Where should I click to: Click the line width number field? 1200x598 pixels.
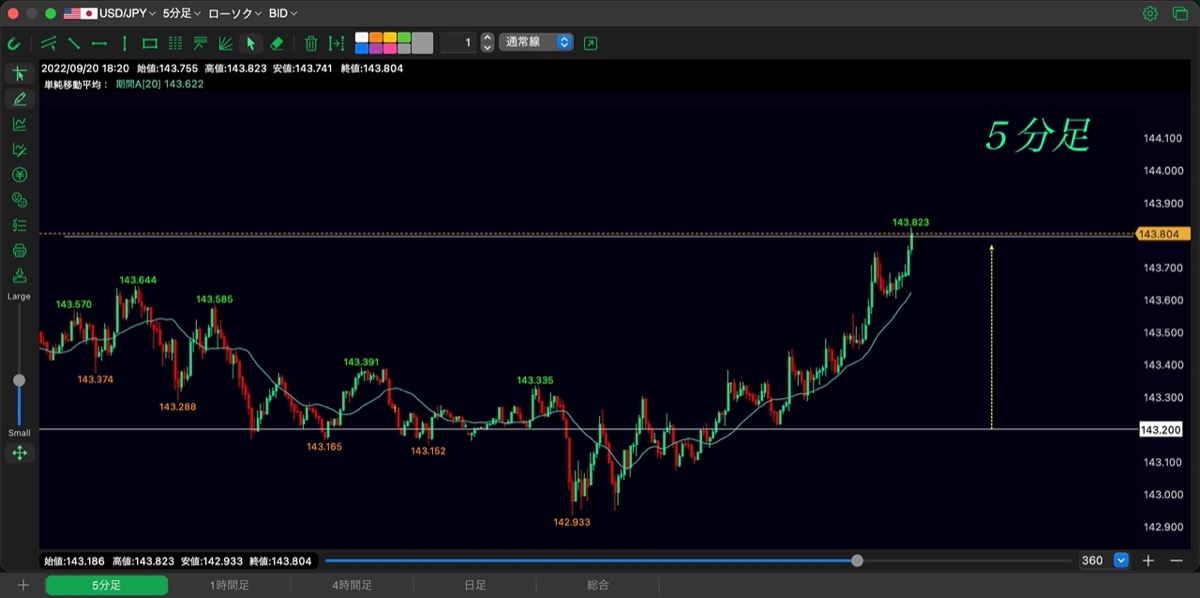tap(458, 43)
